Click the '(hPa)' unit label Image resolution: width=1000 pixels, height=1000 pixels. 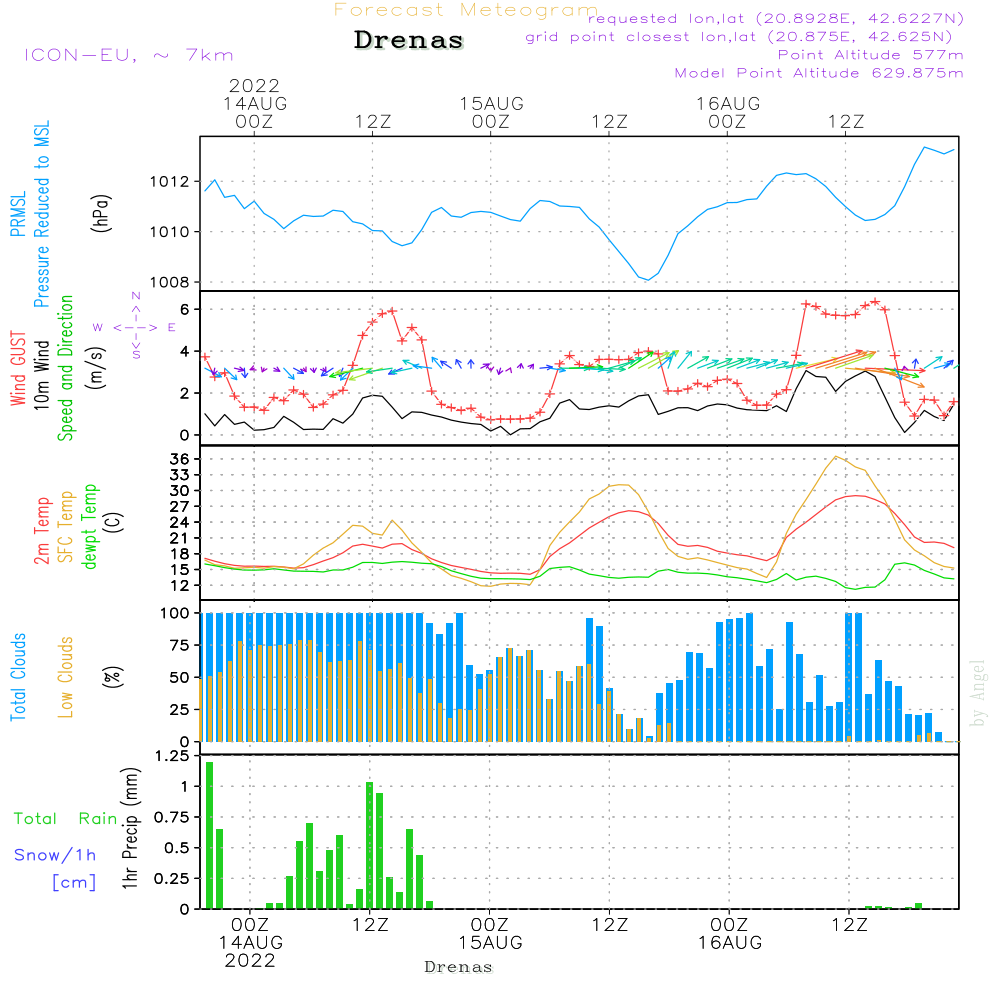[x=101, y=213]
